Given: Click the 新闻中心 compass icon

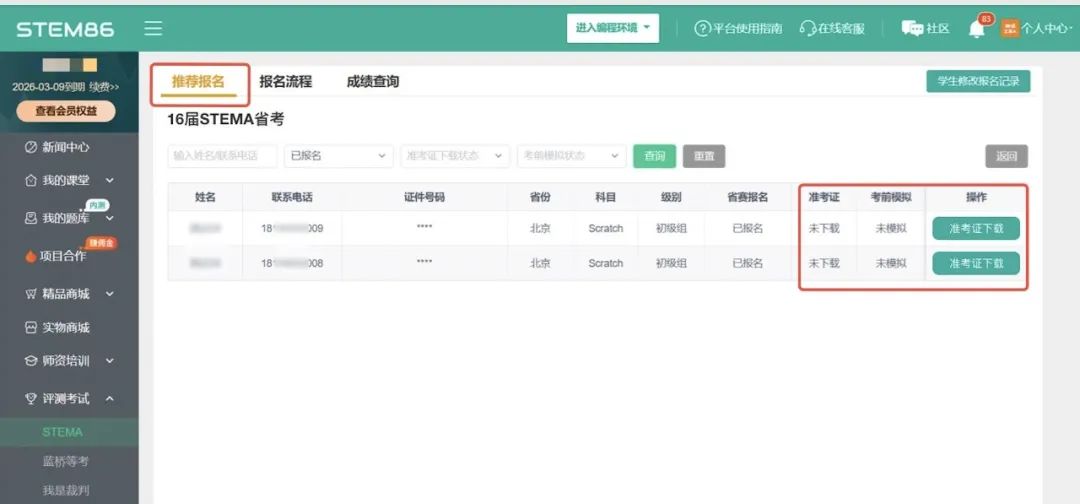Looking at the screenshot, I should [x=30, y=147].
